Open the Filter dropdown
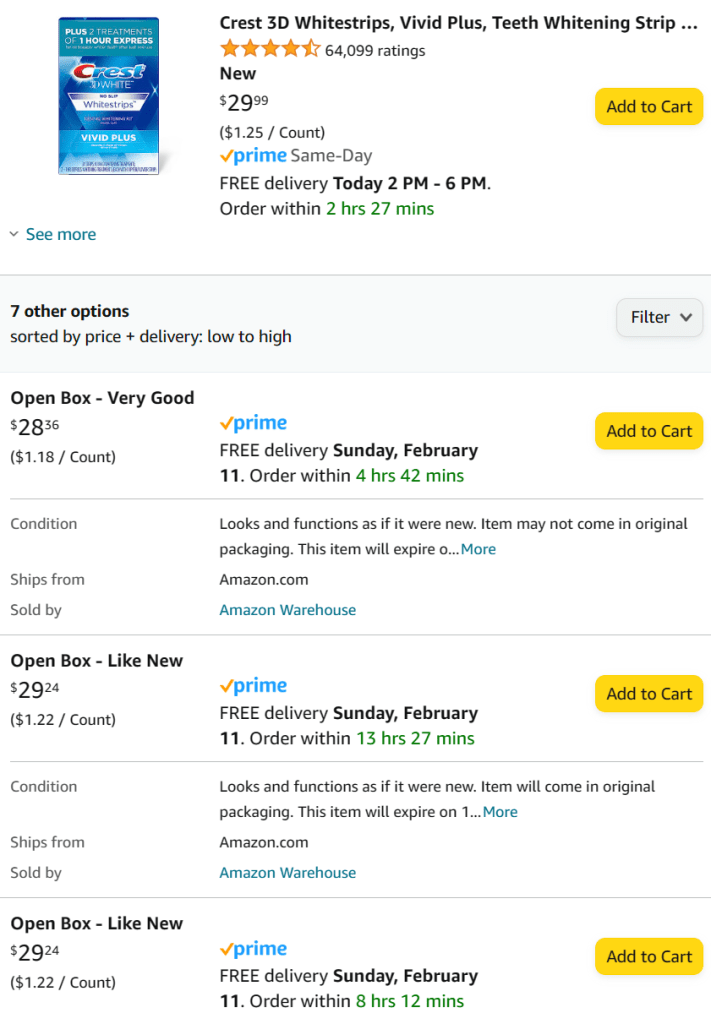Screen dimensions: 711x1024 (x=660, y=317)
